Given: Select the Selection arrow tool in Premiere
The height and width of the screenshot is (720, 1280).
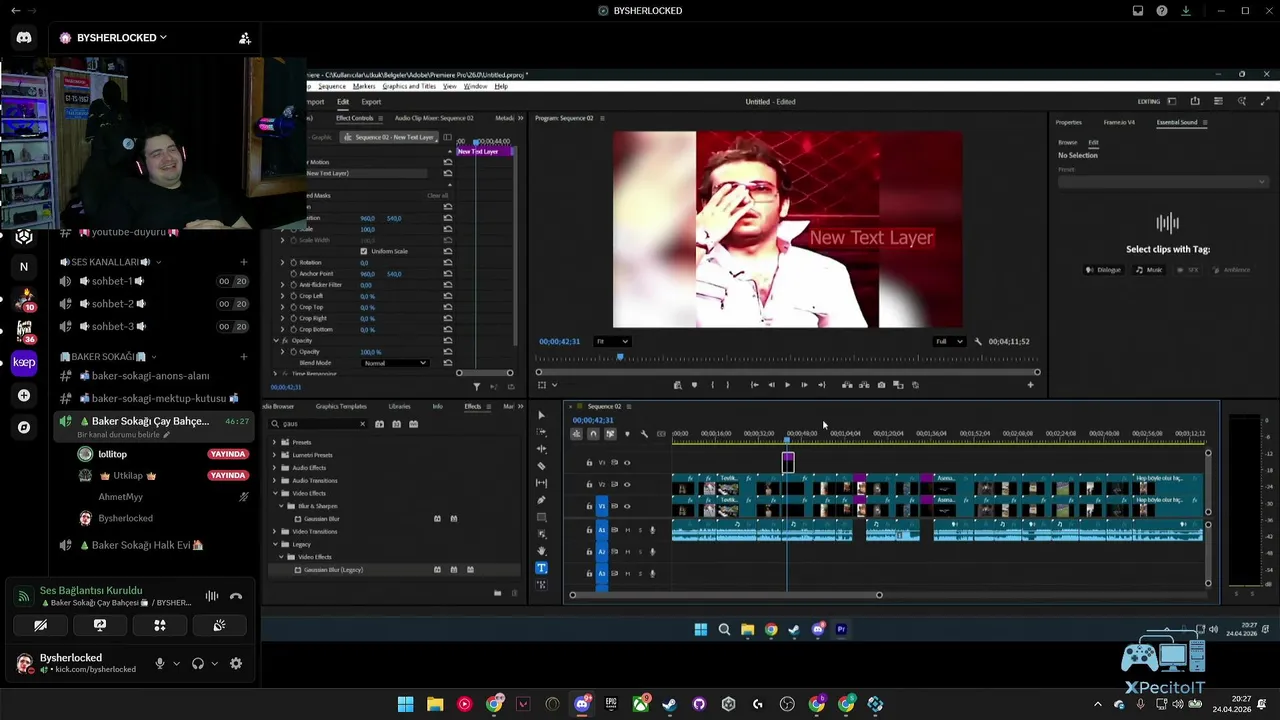Looking at the screenshot, I should 541,415.
